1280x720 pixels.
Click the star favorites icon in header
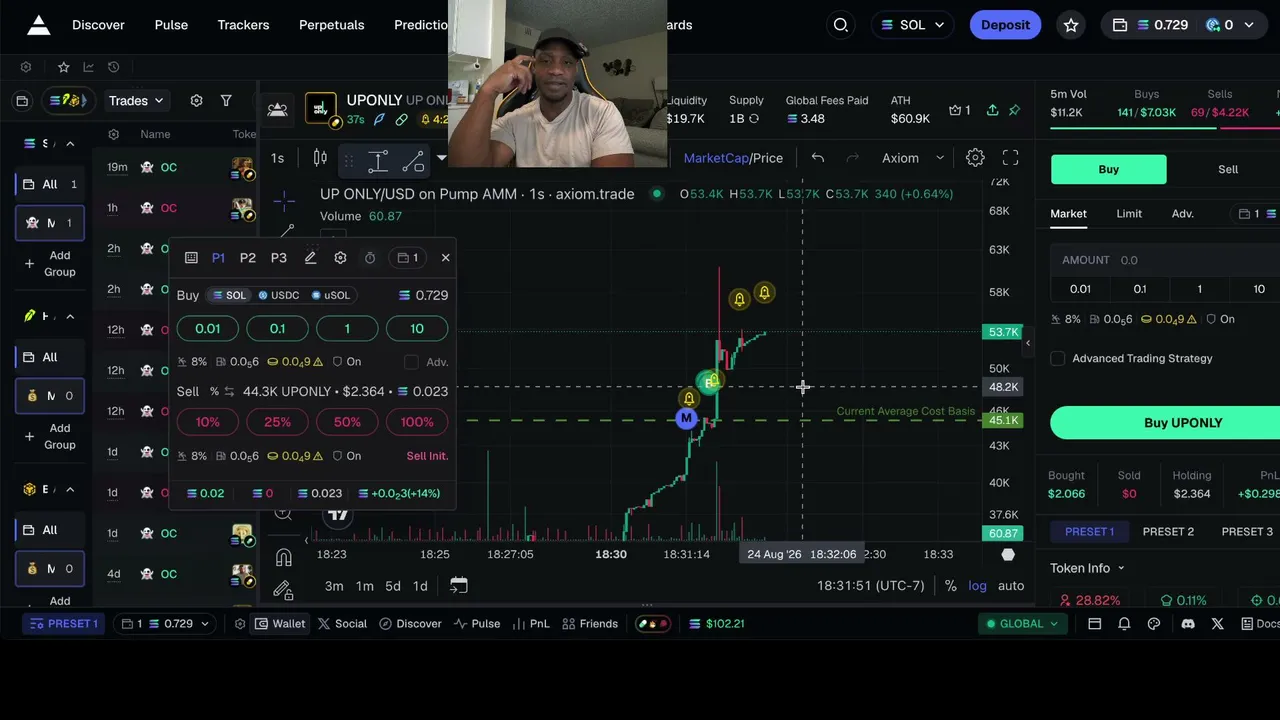[x=1071, y=25]
